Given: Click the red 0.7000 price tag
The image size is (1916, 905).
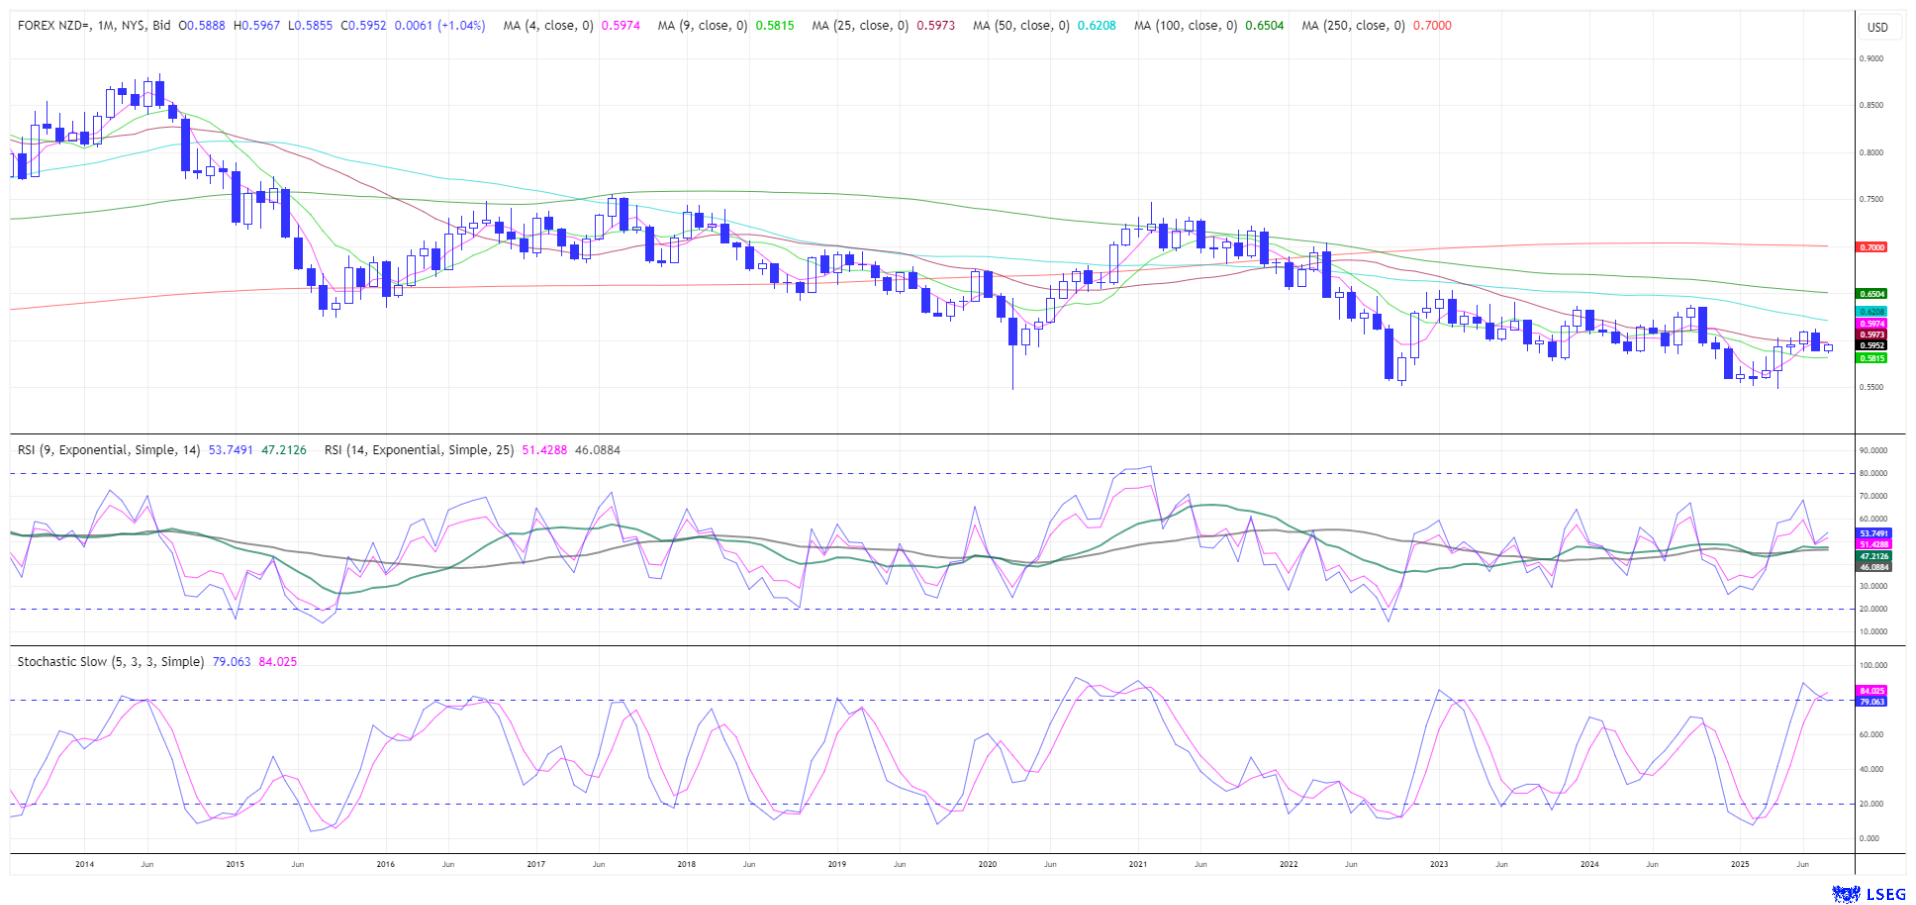Looking at the screenshot, I should [x=1871, y=247].
